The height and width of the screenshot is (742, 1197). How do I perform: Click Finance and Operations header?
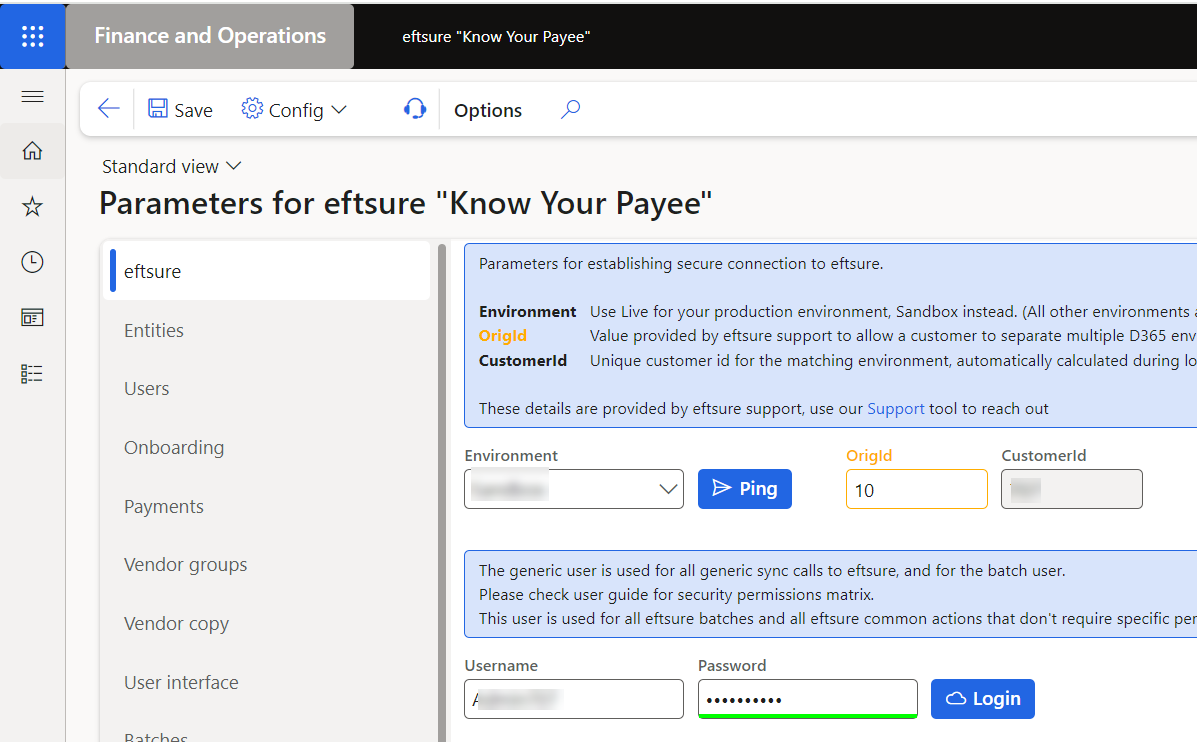pos(210,36)
